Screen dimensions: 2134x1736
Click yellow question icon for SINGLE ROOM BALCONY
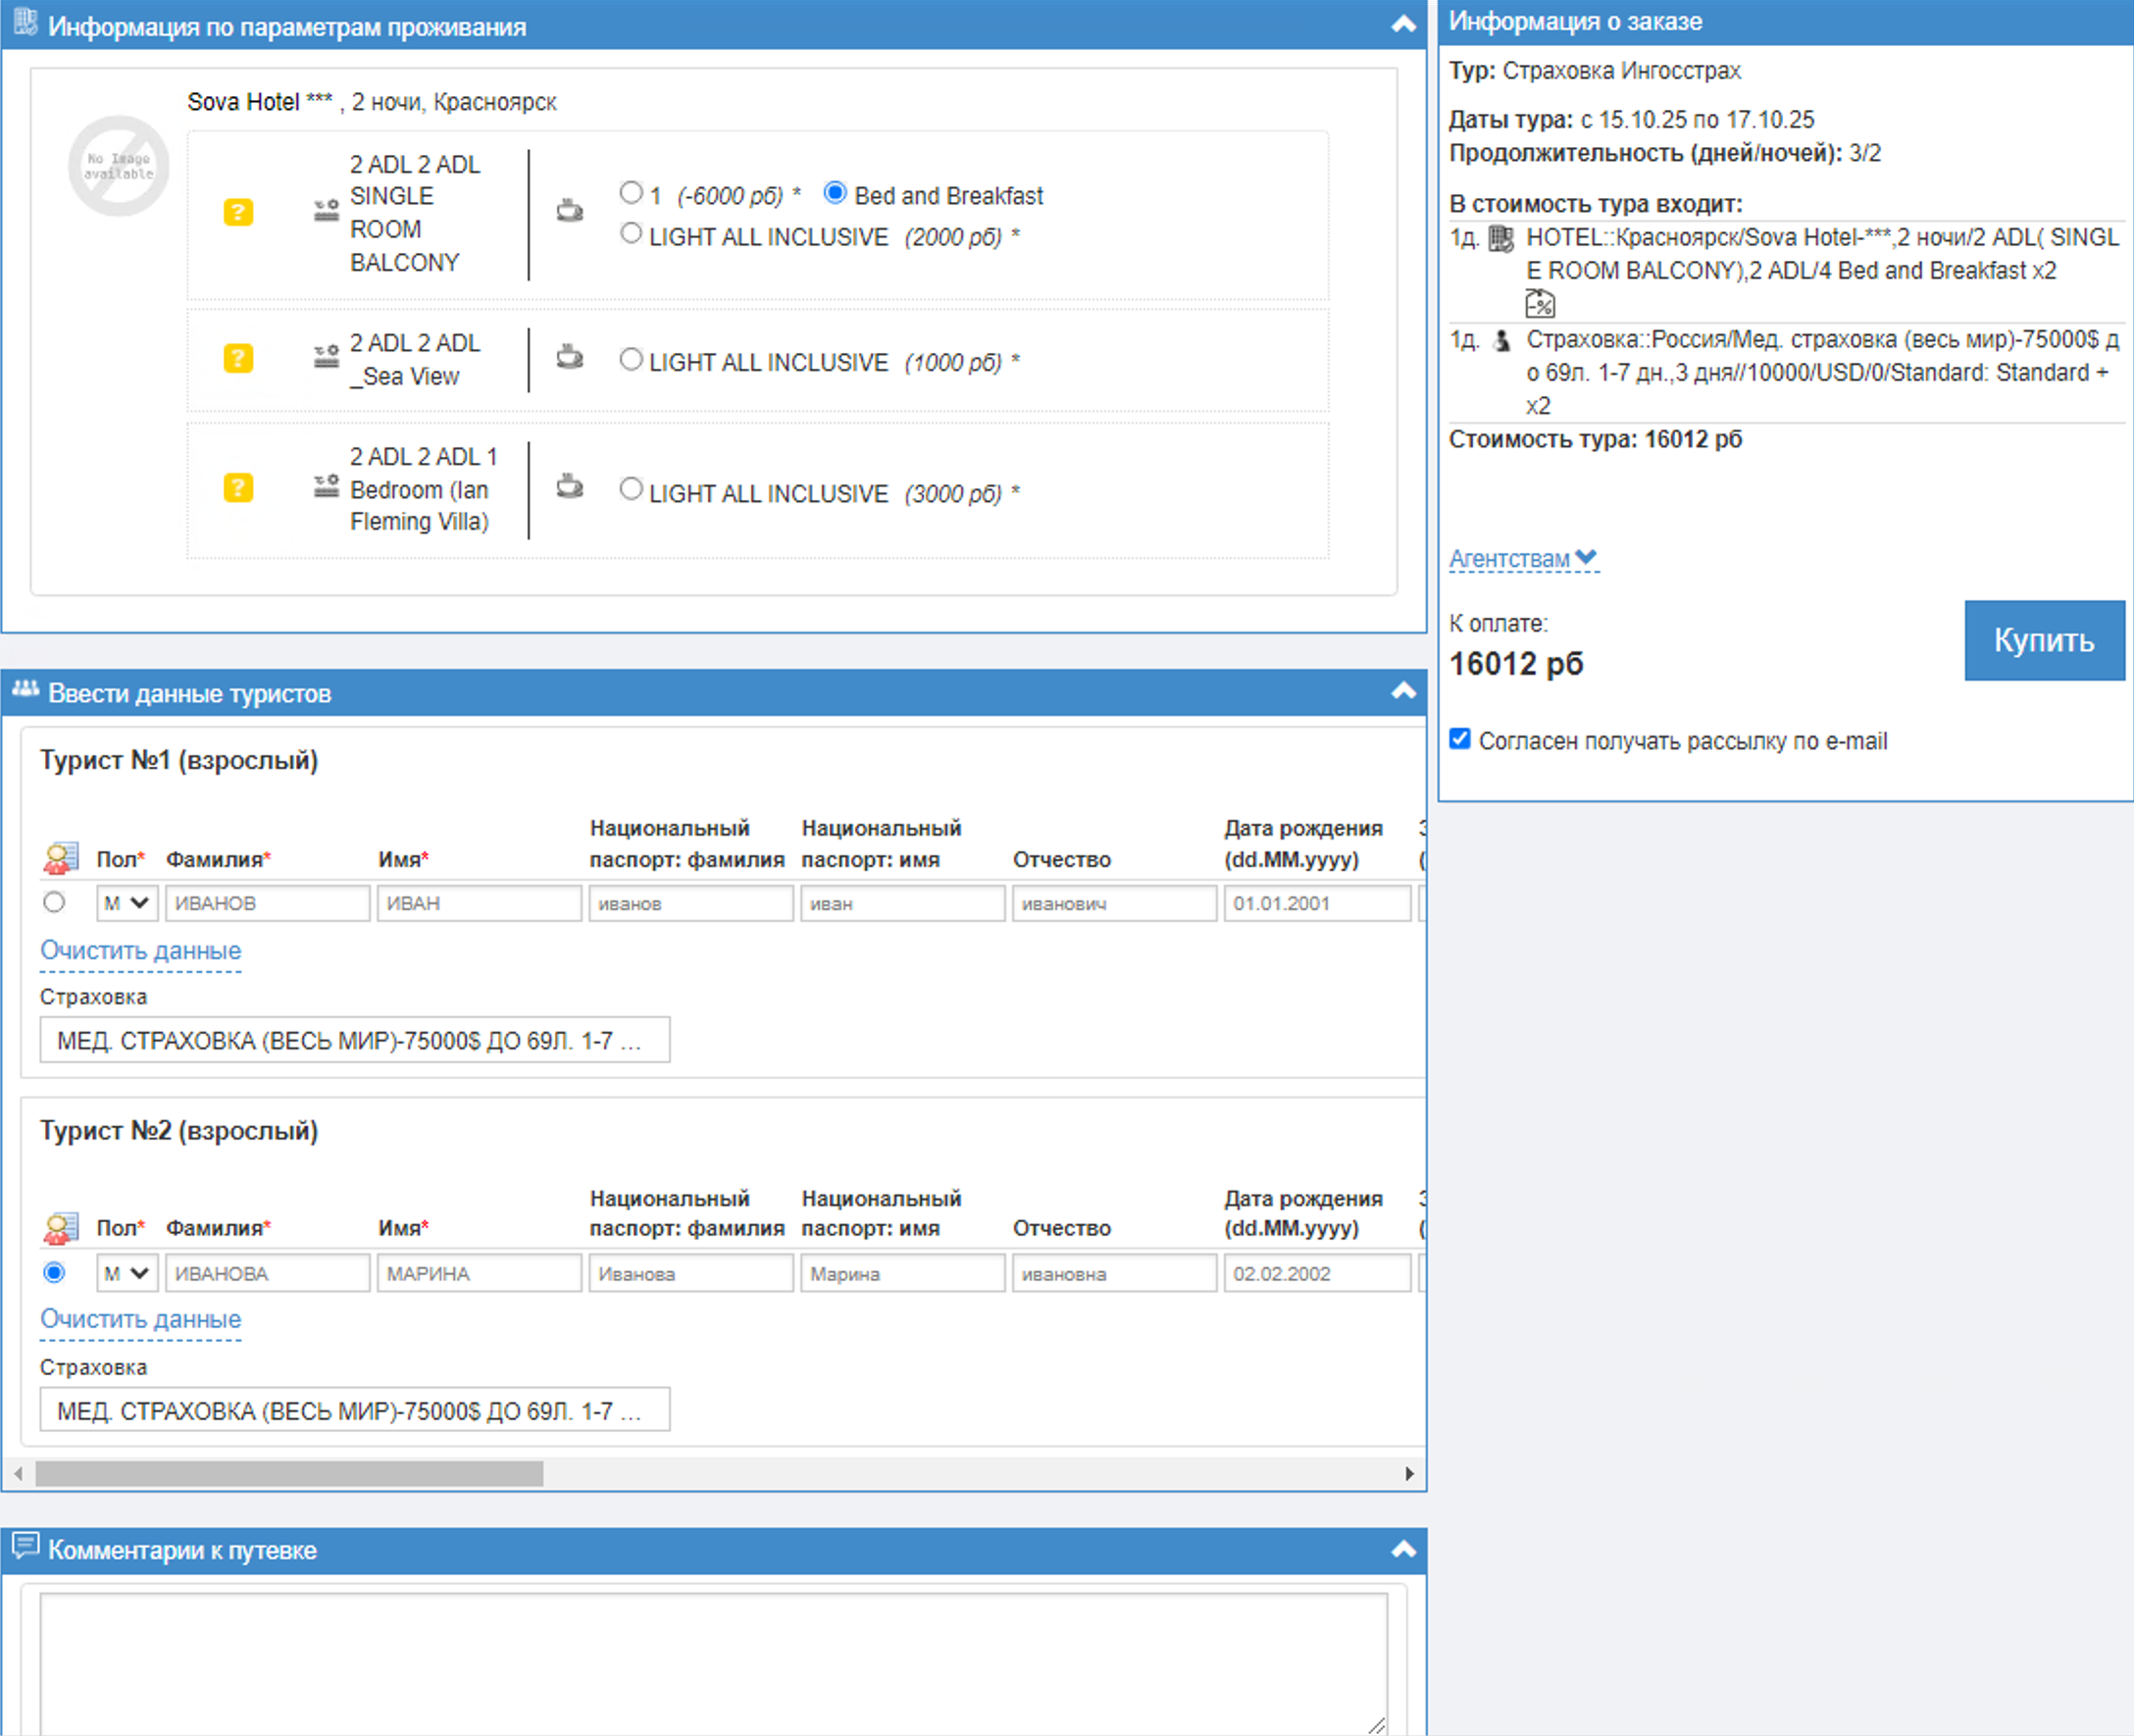pyautogui.click(x=237, y=212)
